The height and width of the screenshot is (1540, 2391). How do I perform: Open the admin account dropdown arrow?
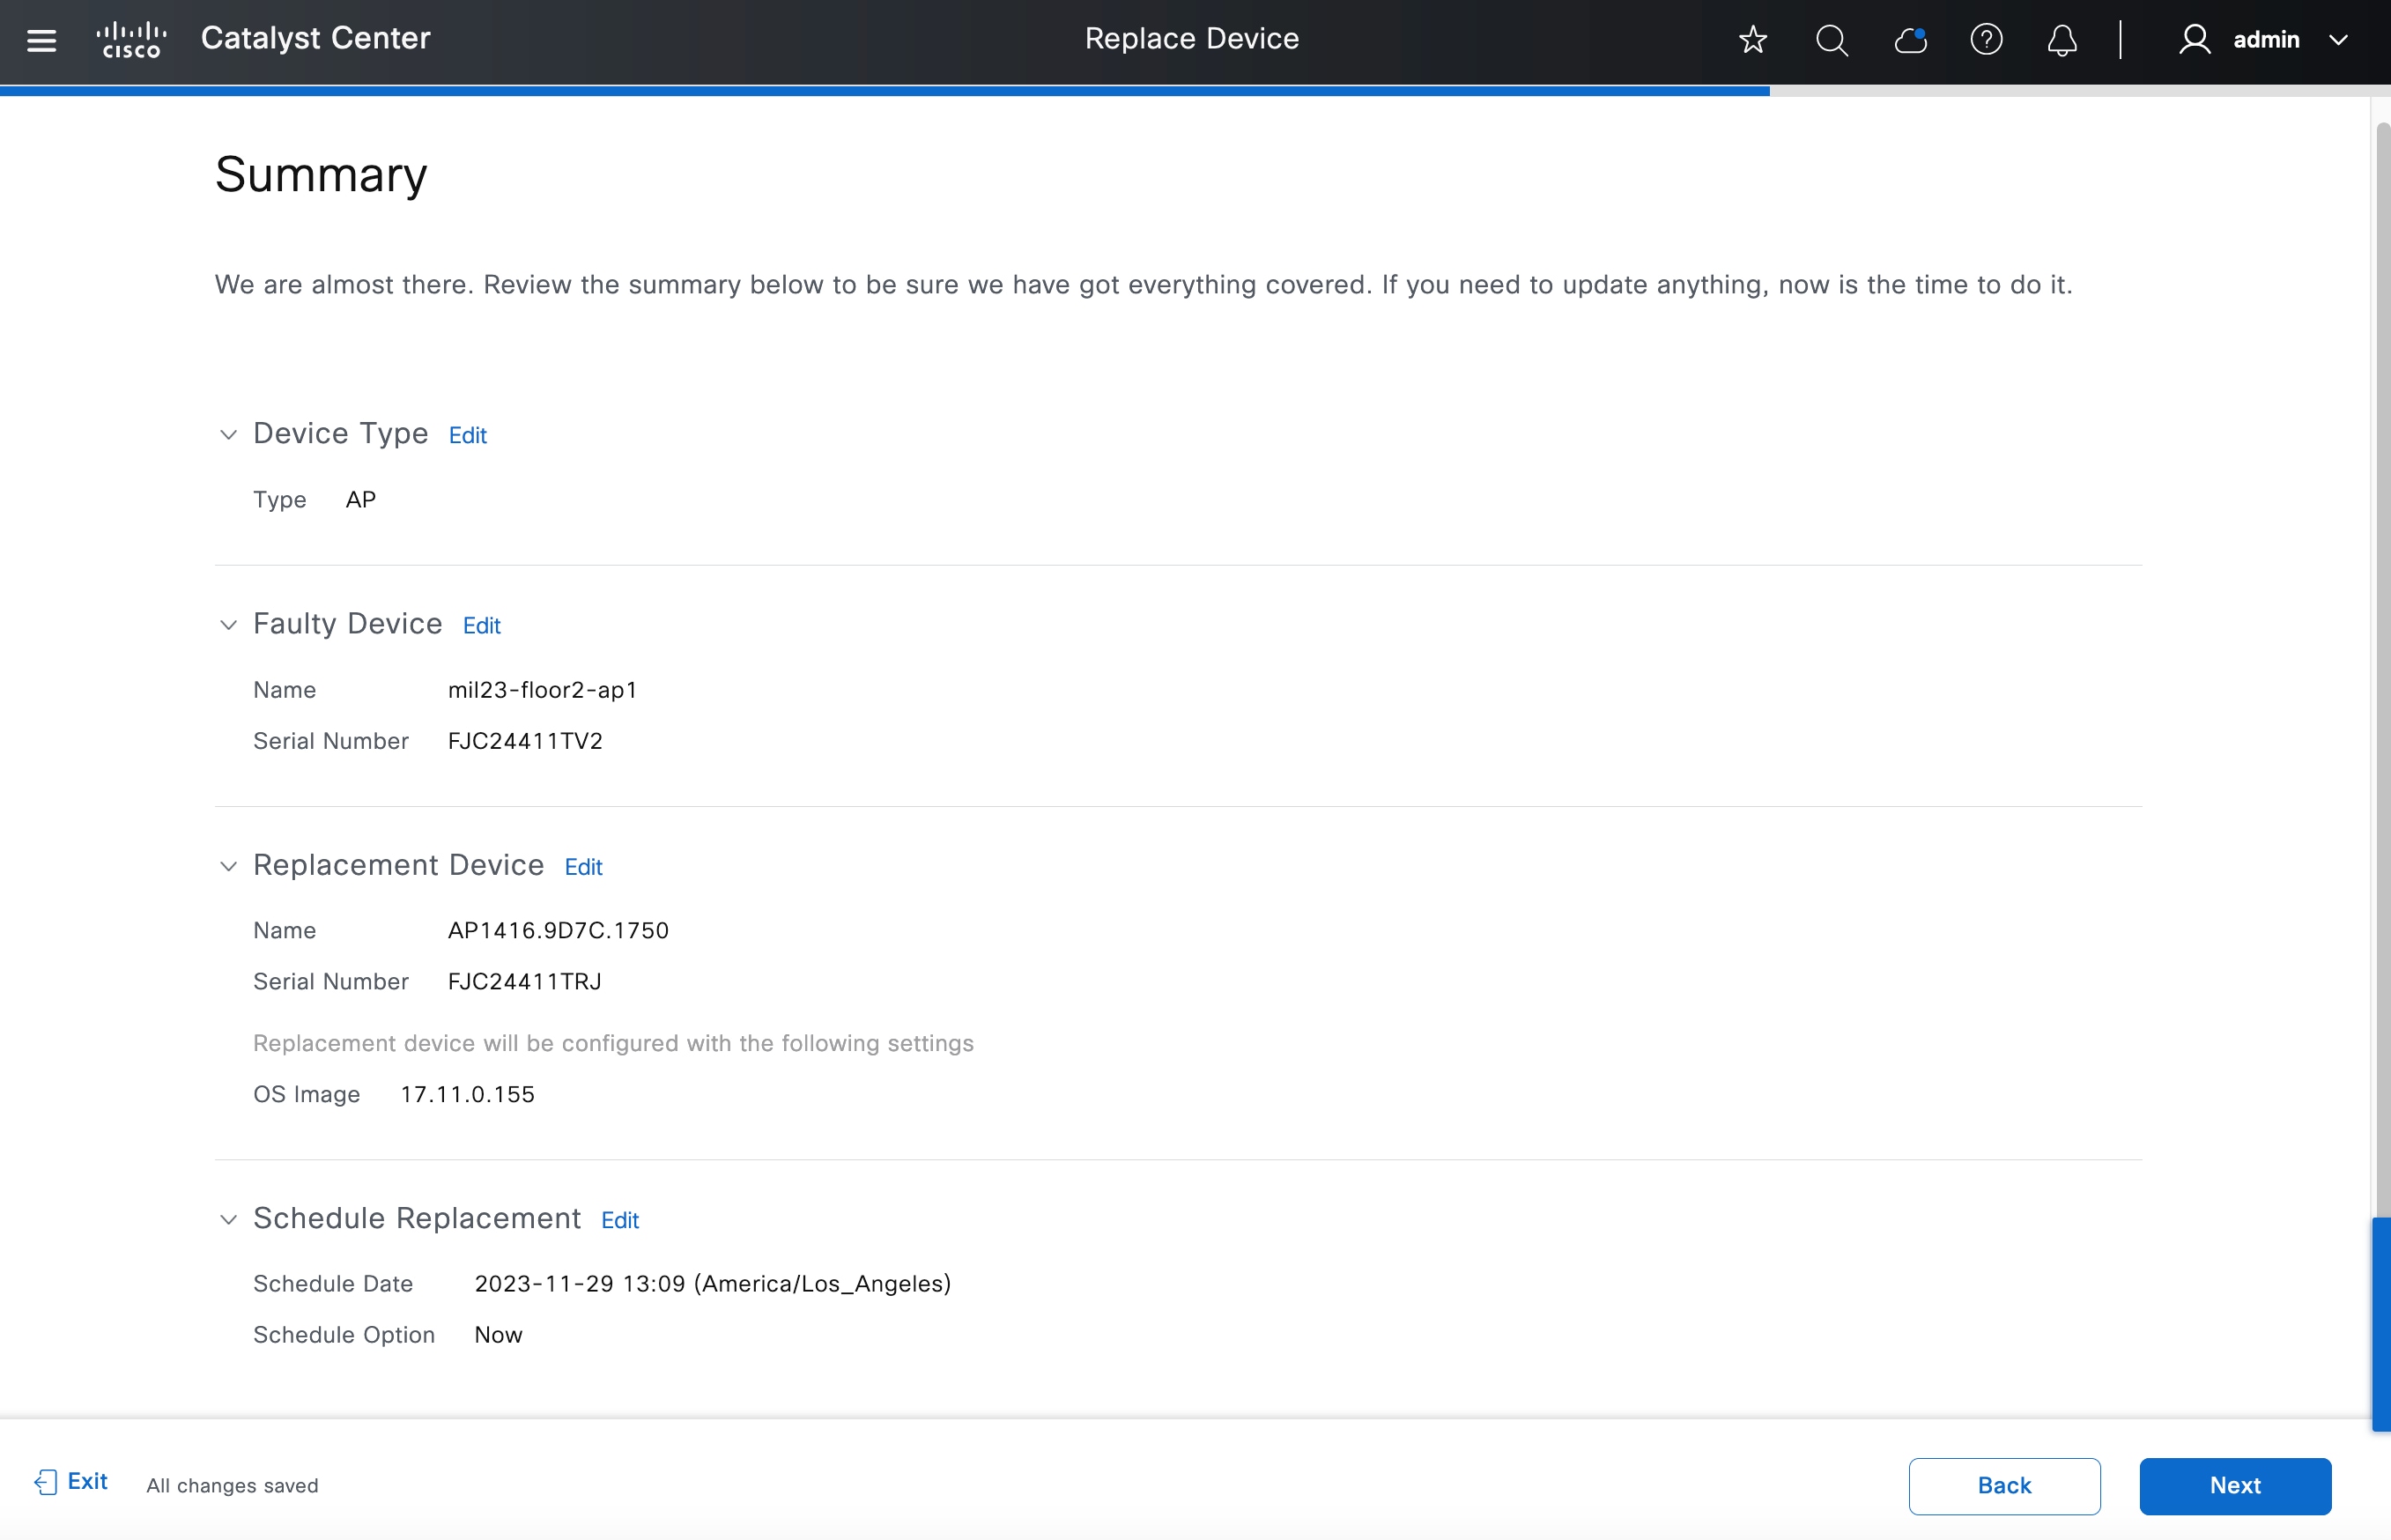click(x=2338, y=40)
